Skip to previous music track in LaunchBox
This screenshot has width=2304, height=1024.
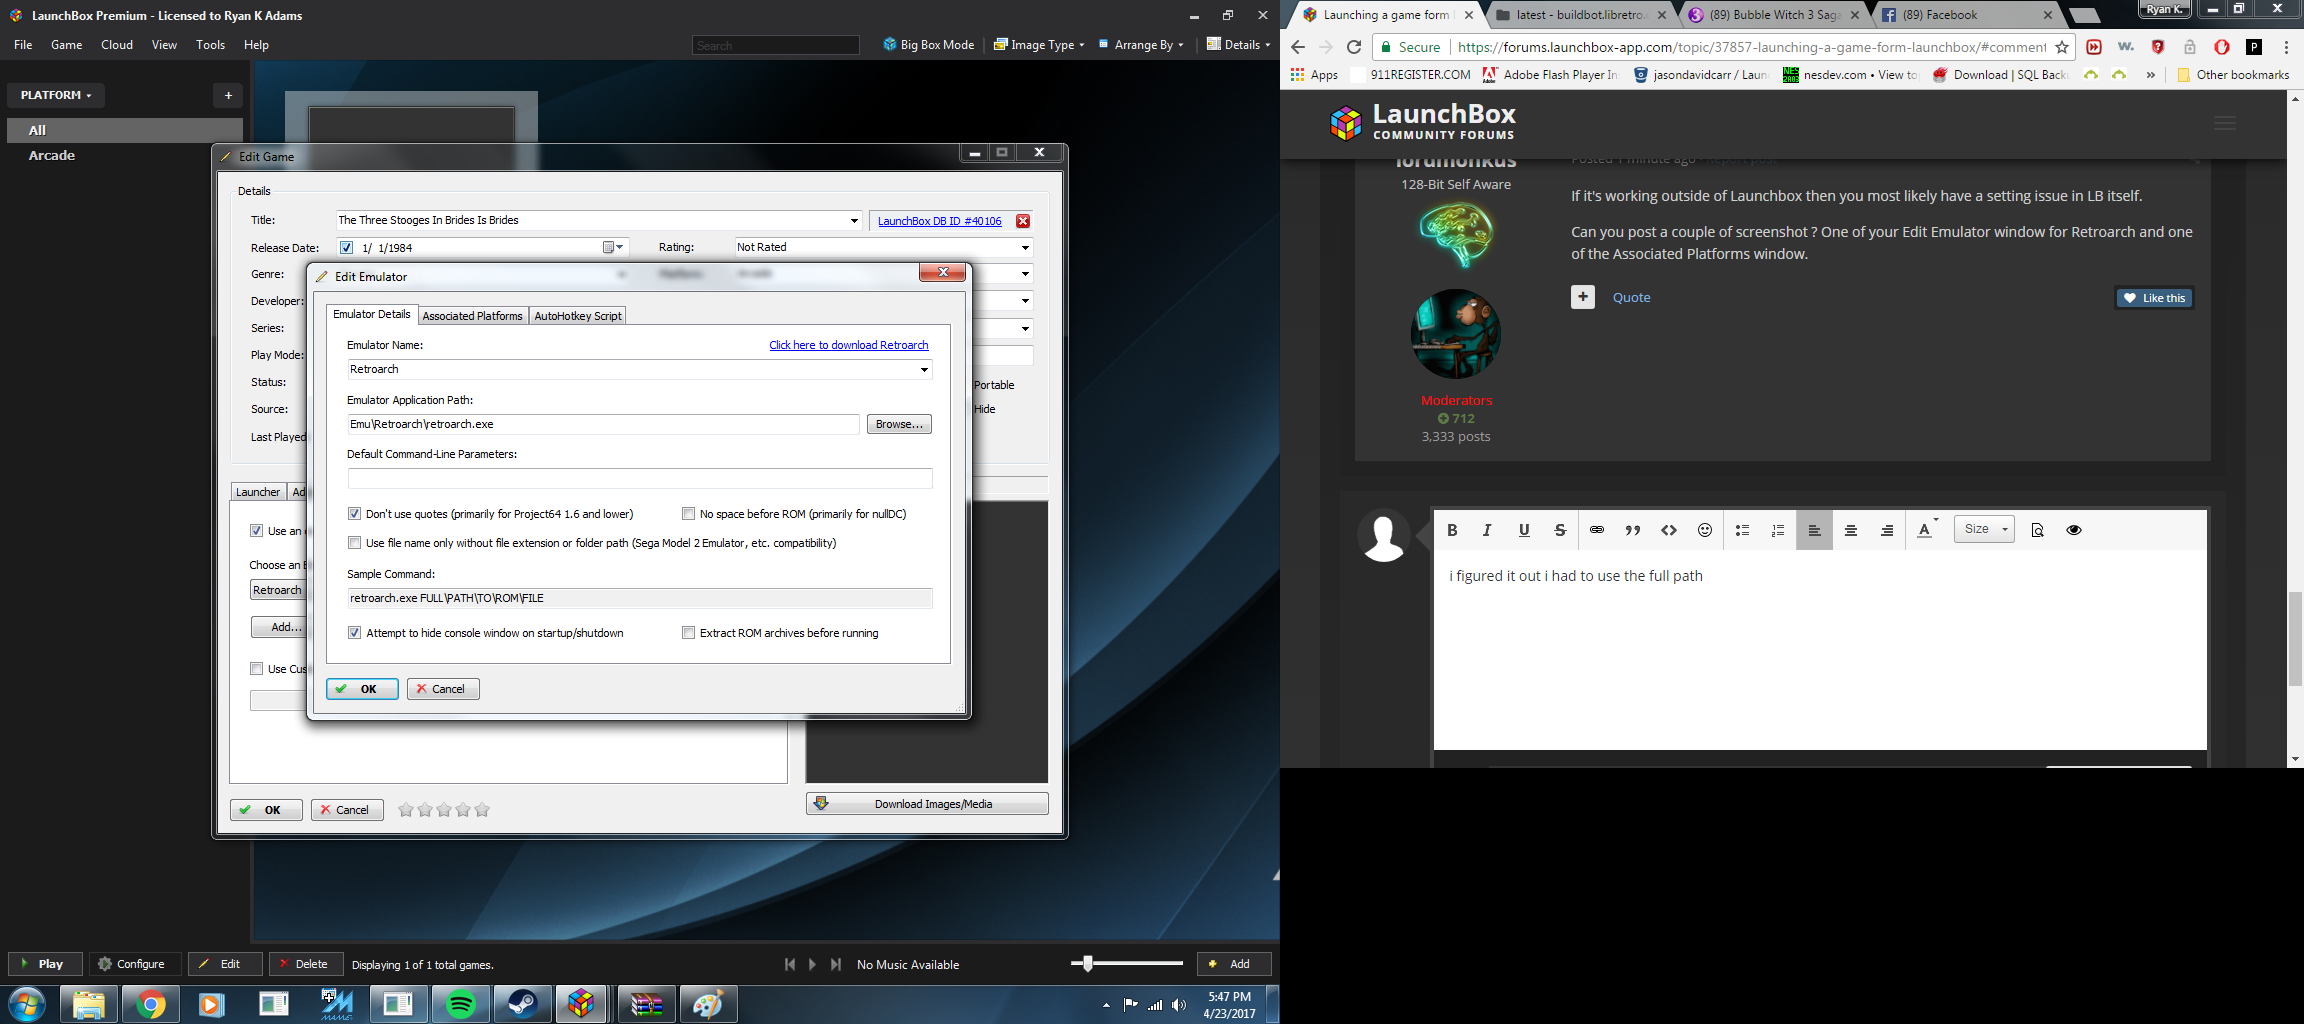click(x=790, y=964)
